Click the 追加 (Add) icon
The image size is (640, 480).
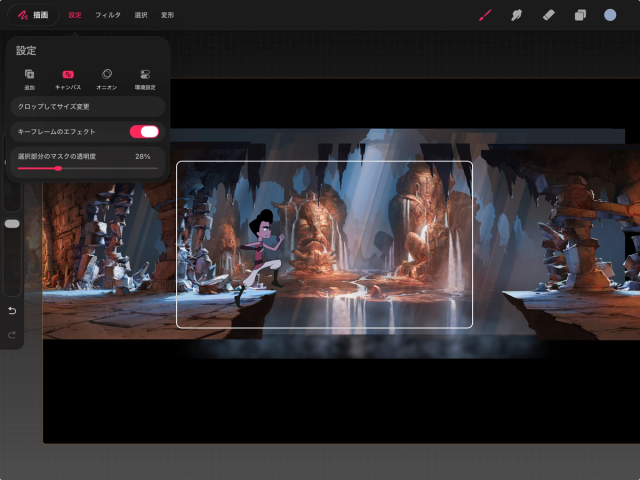pyautogui.click(x=29, y=75)
